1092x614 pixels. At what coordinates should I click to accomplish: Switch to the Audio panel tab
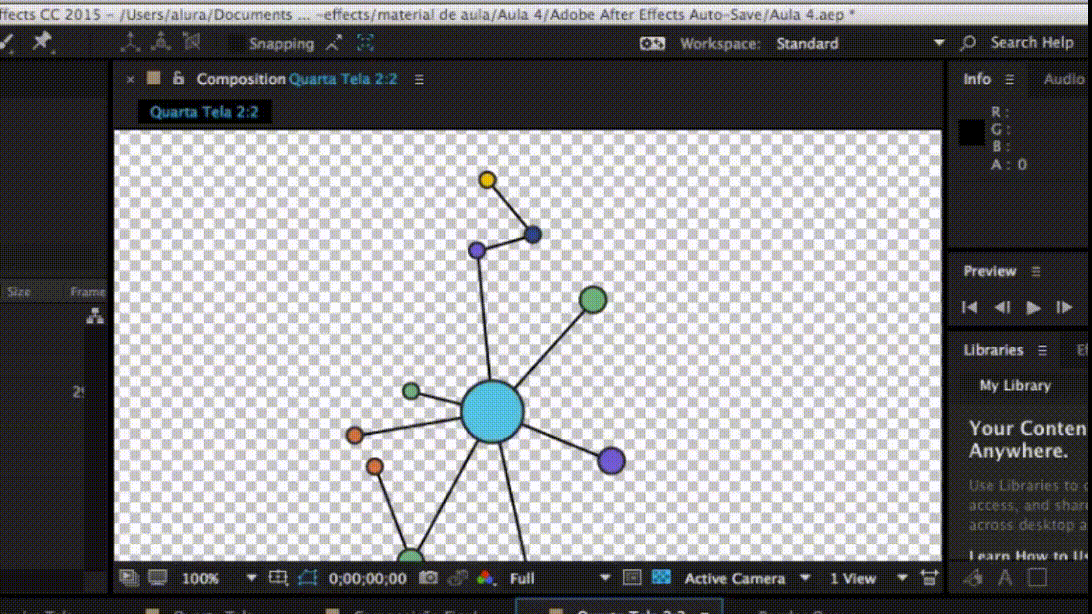(1063, 79)
